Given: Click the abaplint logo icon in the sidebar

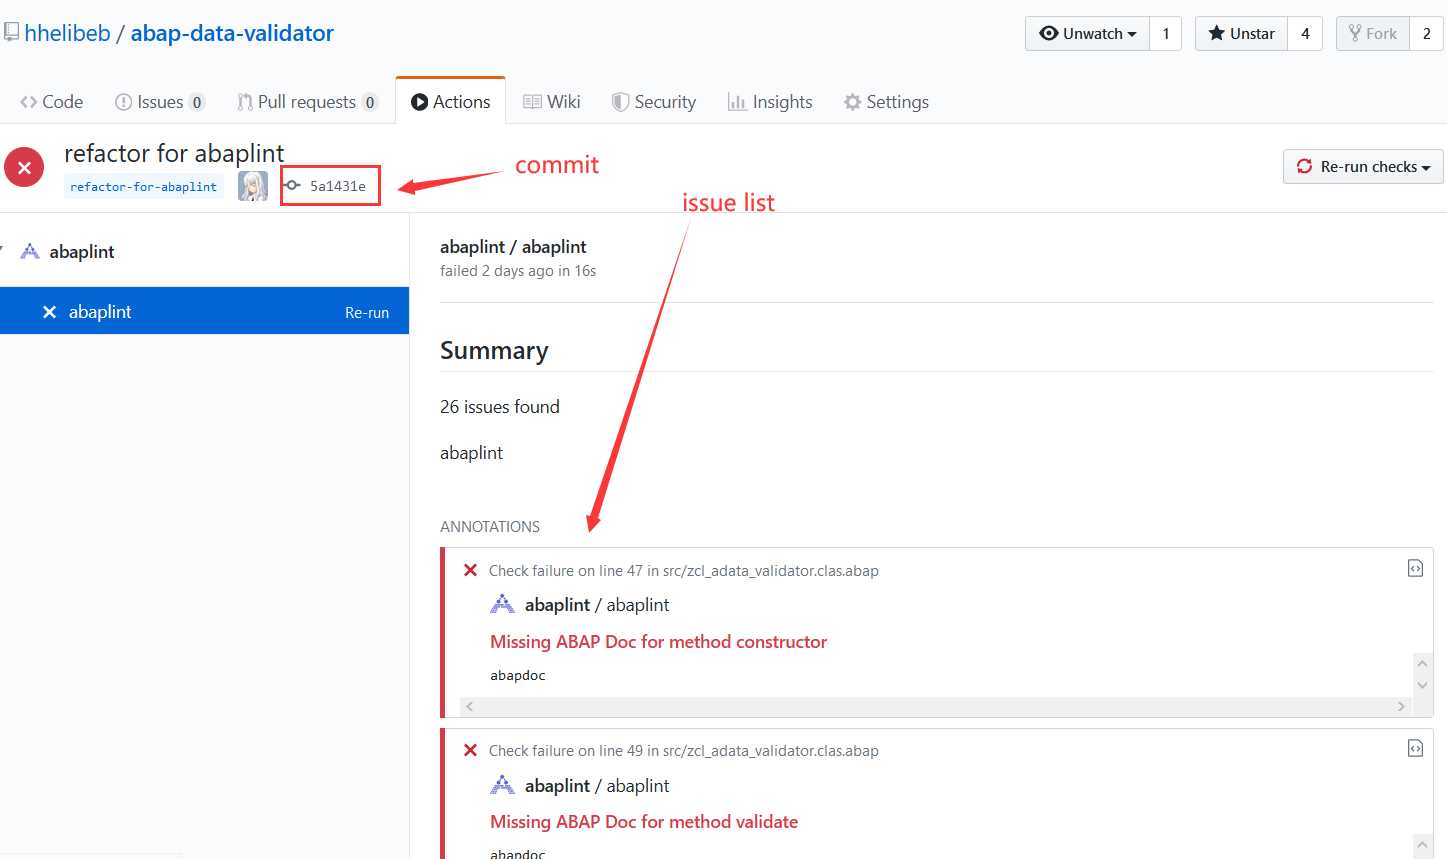Looking at the screenshot, I should point(30,251).
